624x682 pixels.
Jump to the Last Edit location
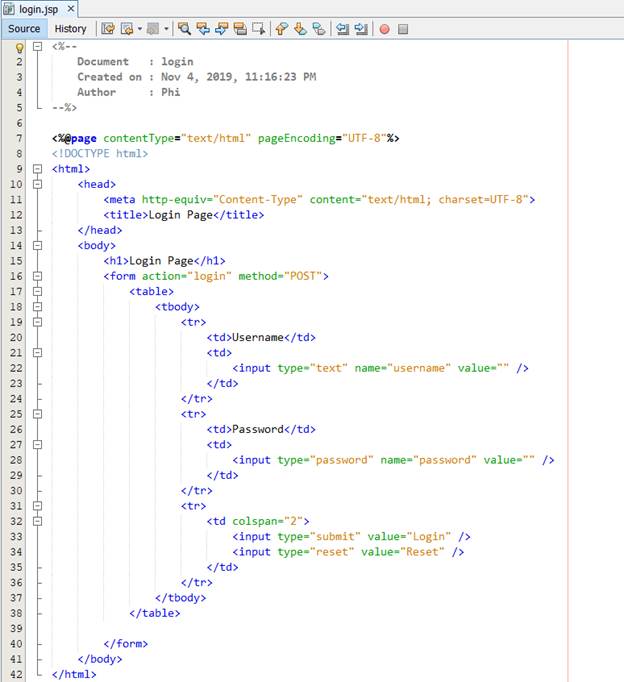(x=107, y=29)
